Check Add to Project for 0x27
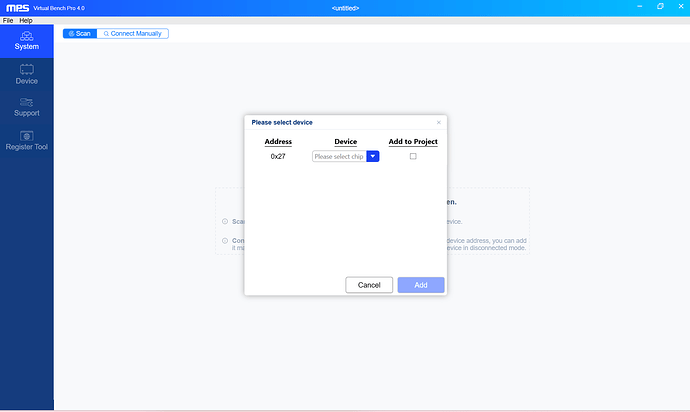Screen dimensions: 690x412 pyautogui.click(x=413, y=156)
